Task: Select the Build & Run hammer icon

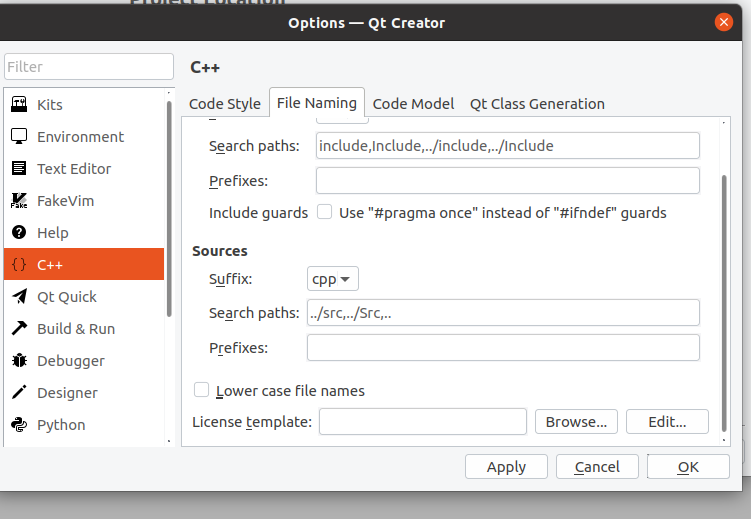Action: 19,328
